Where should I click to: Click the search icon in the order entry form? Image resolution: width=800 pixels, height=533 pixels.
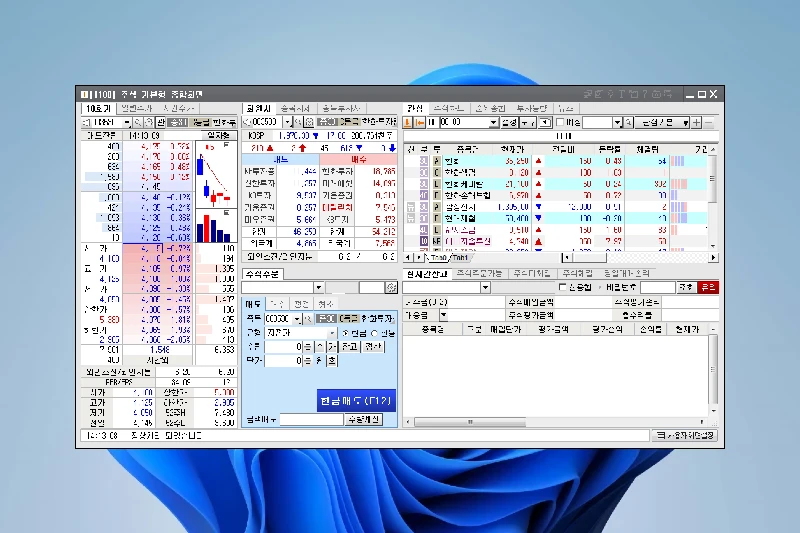[308, 319]
